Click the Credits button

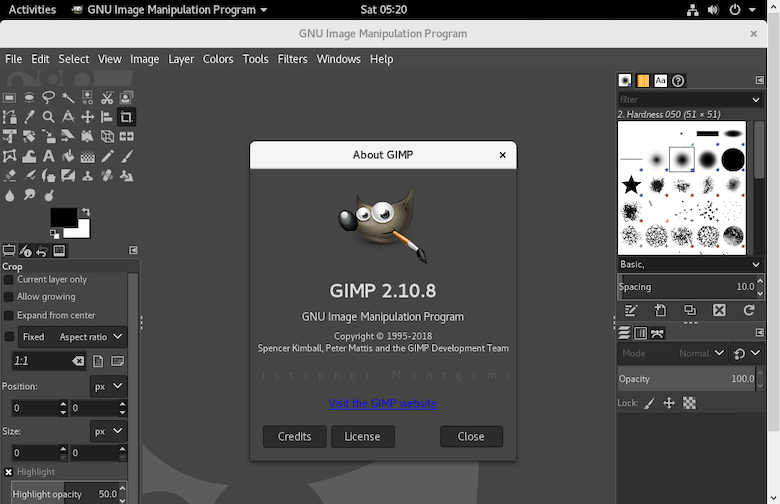[x=294, y=436]
